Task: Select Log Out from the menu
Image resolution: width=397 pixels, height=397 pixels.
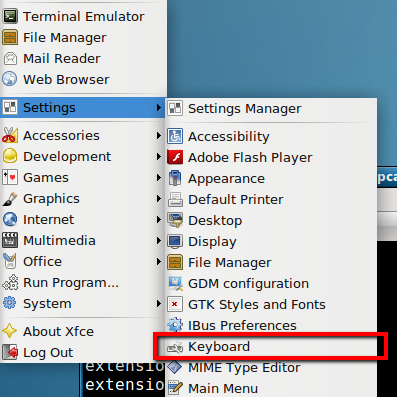Action: (83, 352)
